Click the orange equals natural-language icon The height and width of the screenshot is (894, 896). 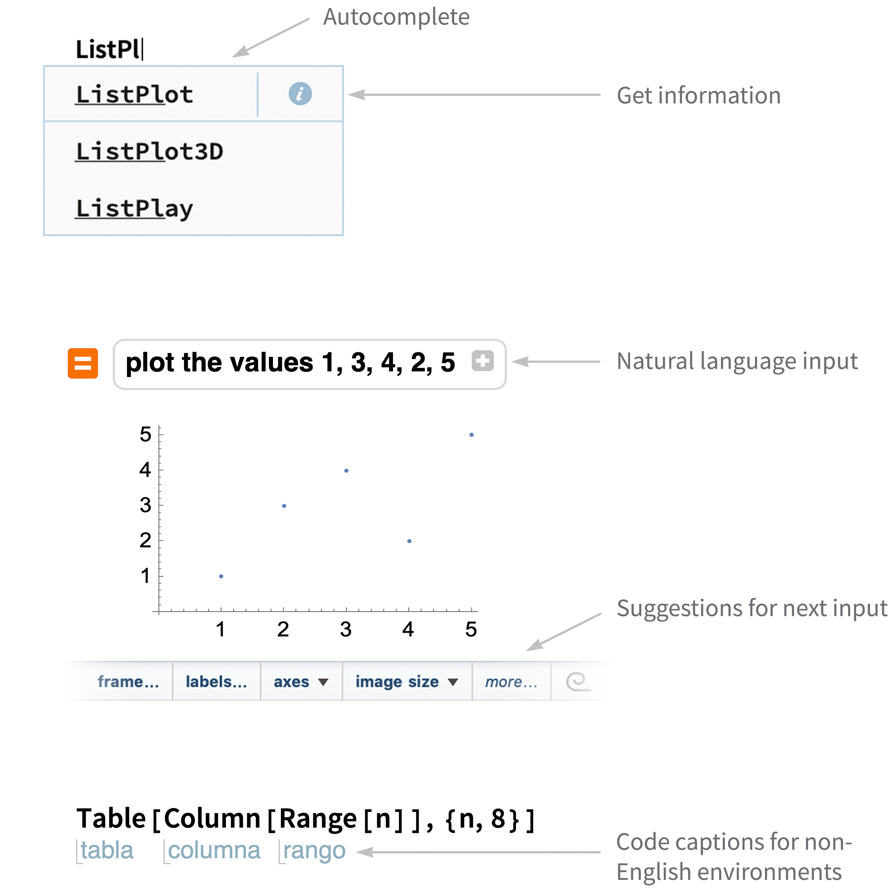pyautogui.click(x=83, y=363)
